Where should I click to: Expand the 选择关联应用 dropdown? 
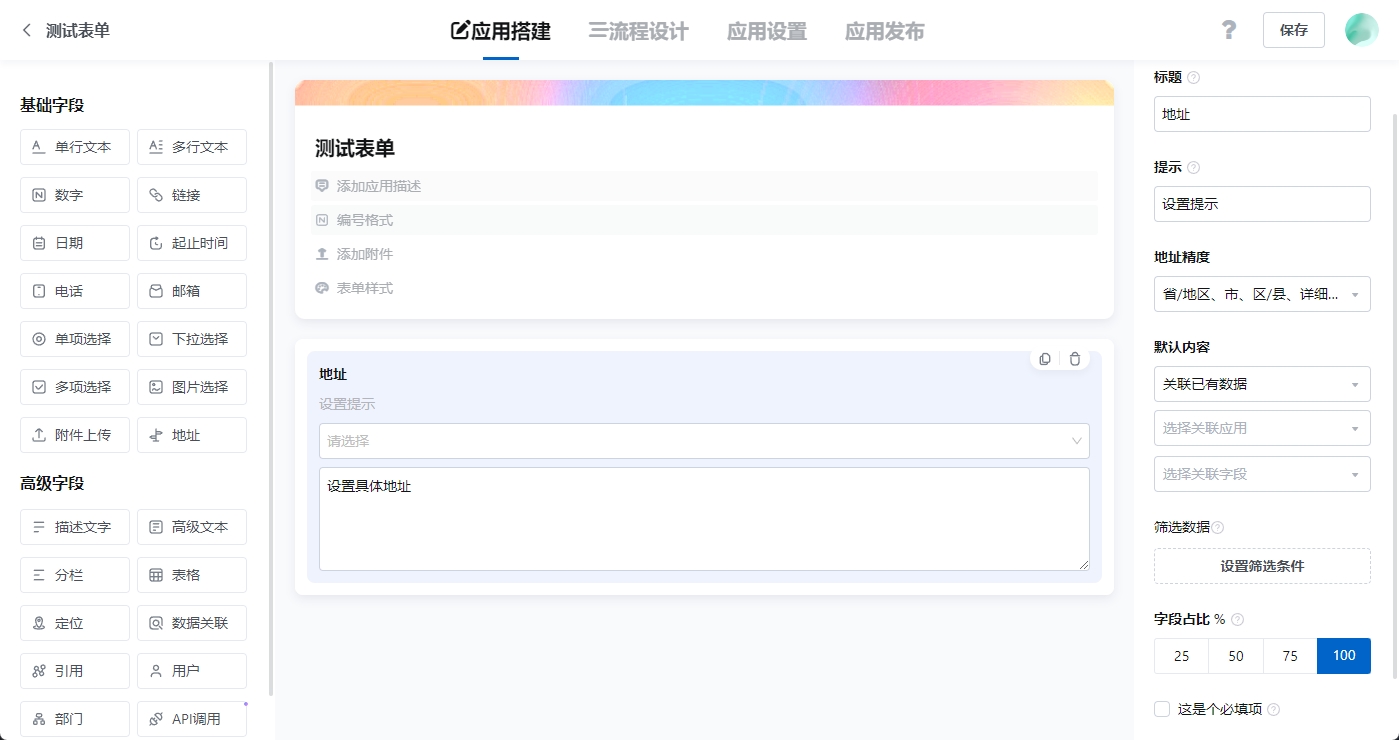tap(1261, 427)
